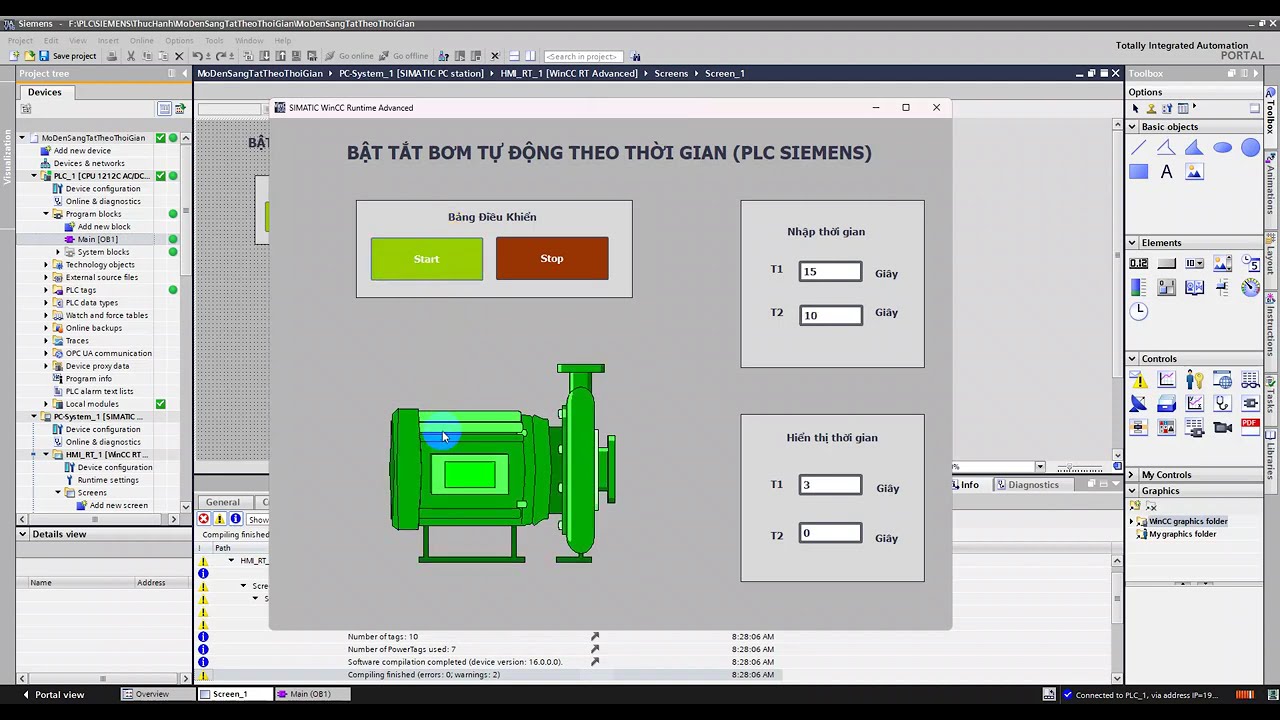
Task: Click the T1 input time field showing 15
Action: tap(830, 271)
